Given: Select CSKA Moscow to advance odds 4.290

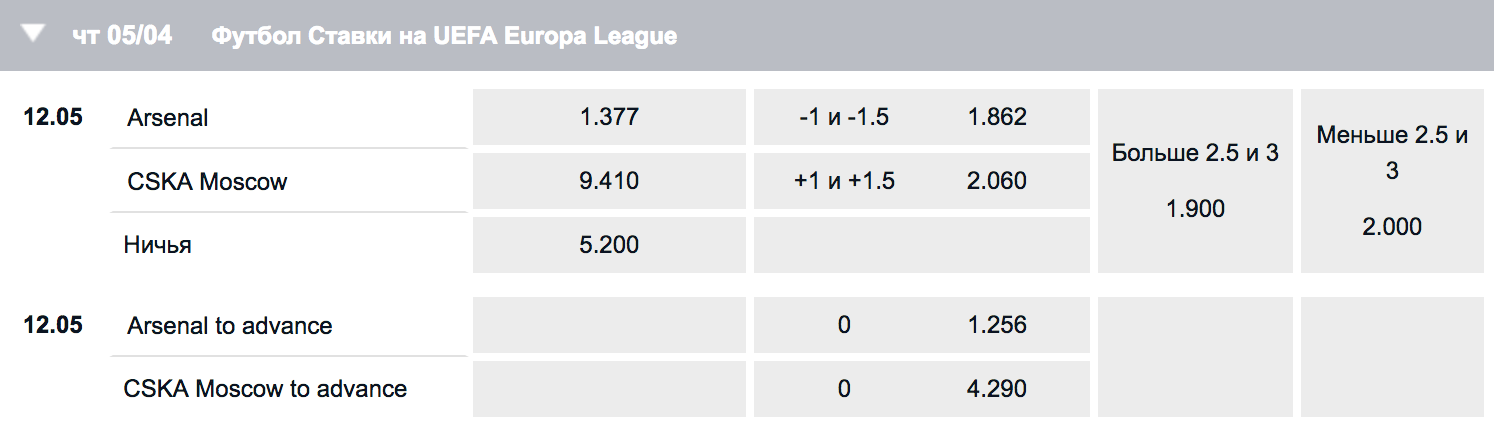Looking at the screenshot, I should (x=921, y=388).
